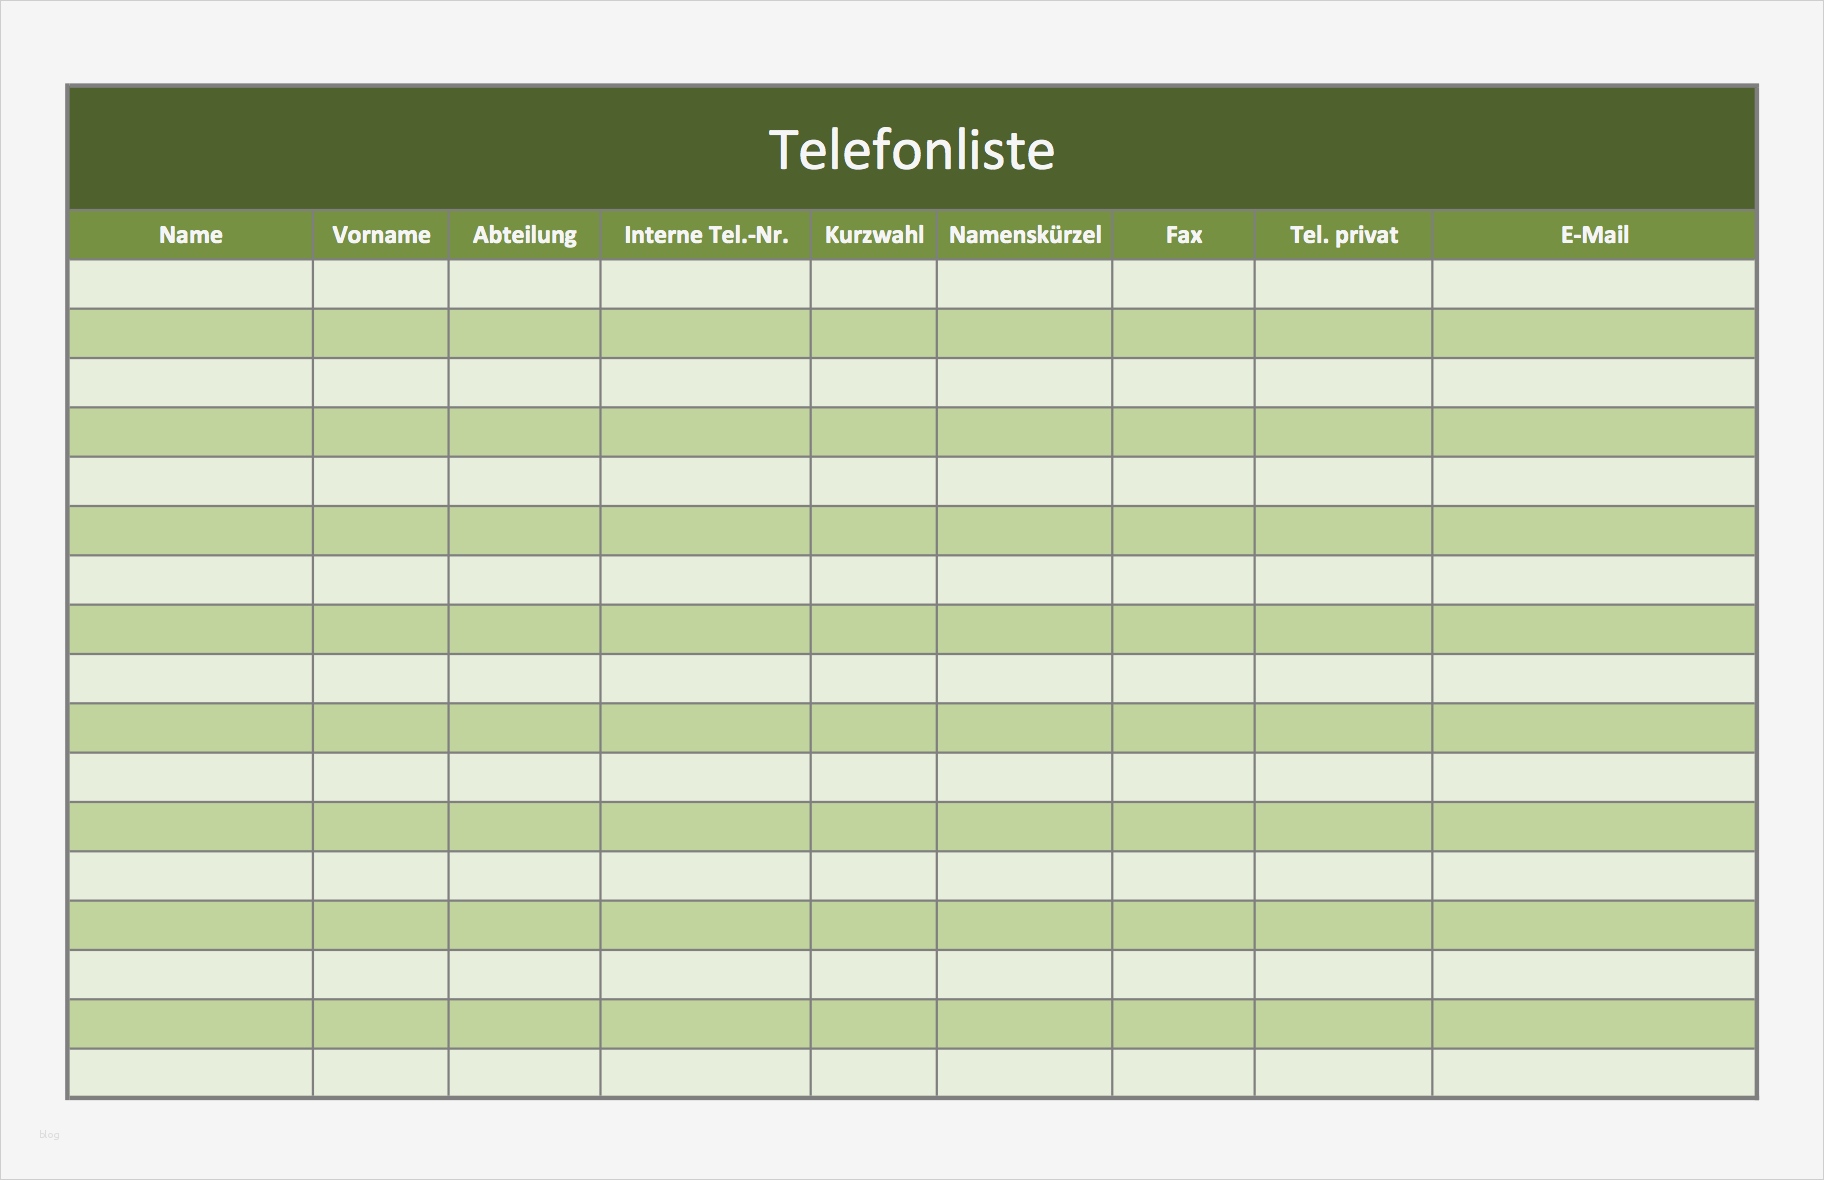This screenshot has width=1824, height=1180.
Task: Select the Vorname column header
Action: [381, 235]
